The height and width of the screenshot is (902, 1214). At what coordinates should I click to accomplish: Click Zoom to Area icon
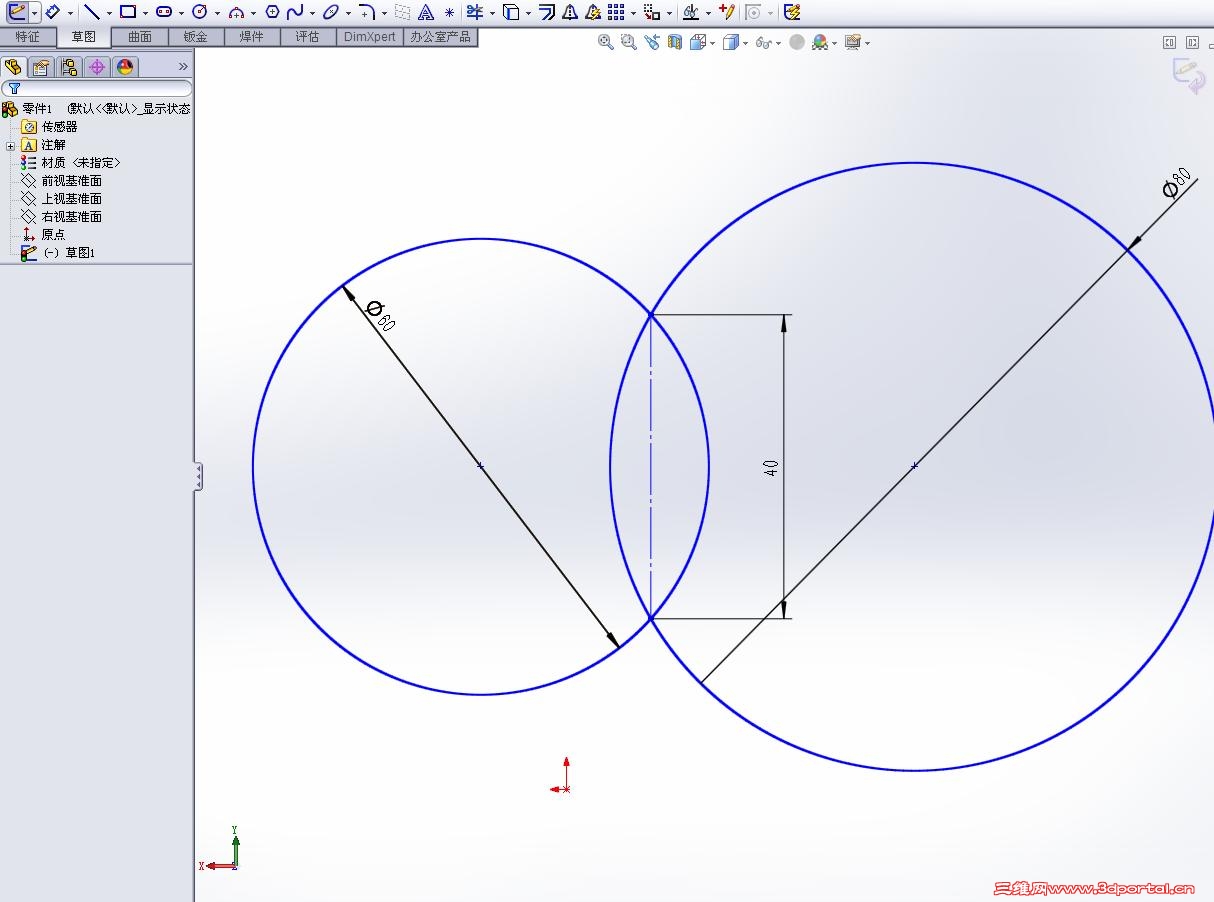pos(629,42)
